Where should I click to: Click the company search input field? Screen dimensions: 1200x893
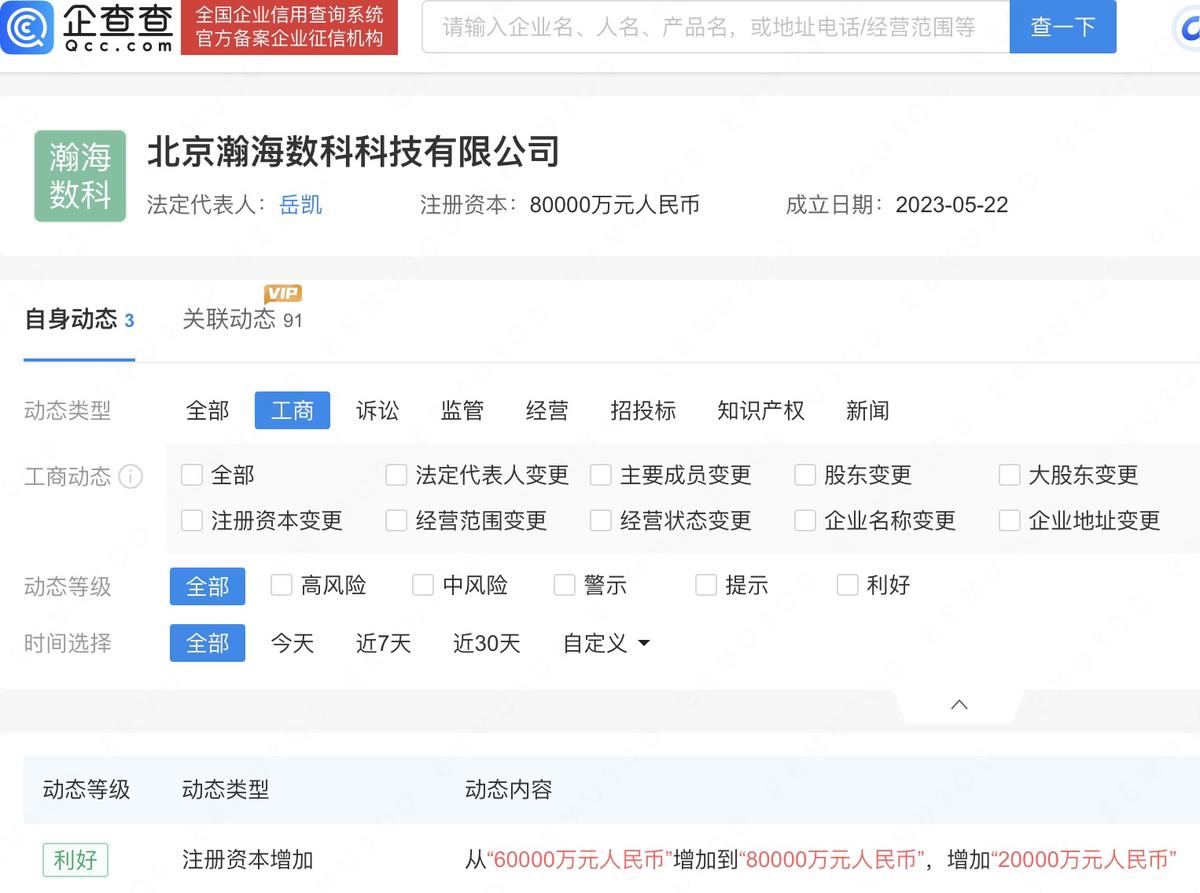pyautogui.click(x=715, y=27)
